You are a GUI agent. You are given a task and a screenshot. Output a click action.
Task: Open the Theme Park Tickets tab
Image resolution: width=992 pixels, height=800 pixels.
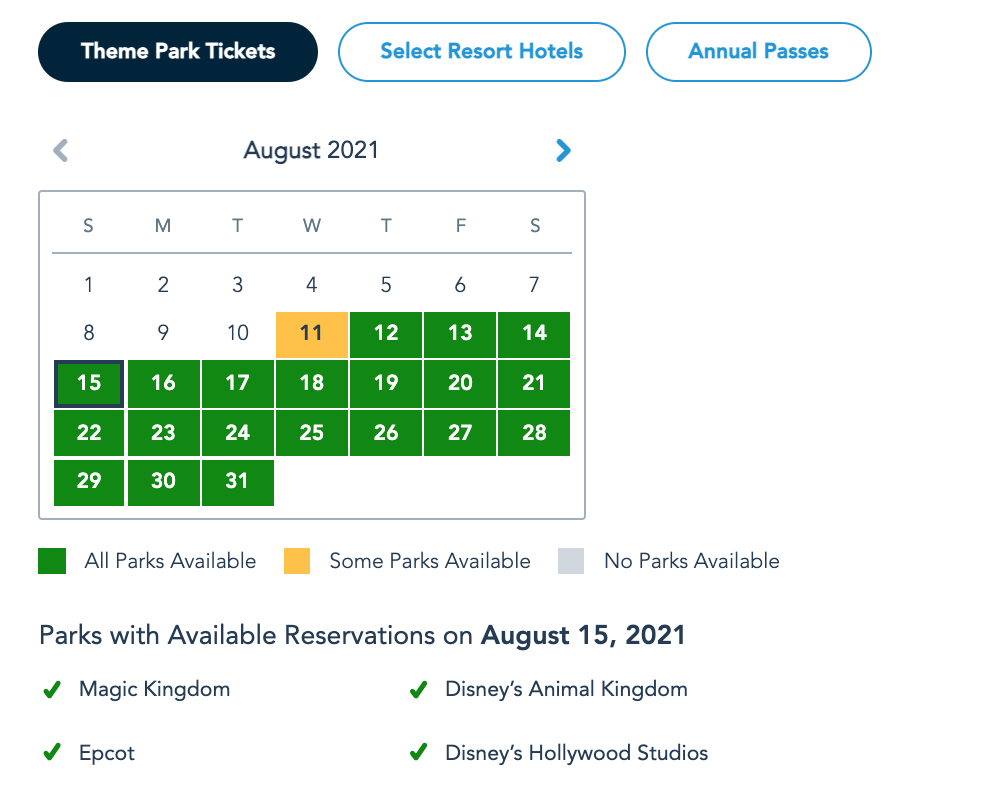[x=178, y=51]
